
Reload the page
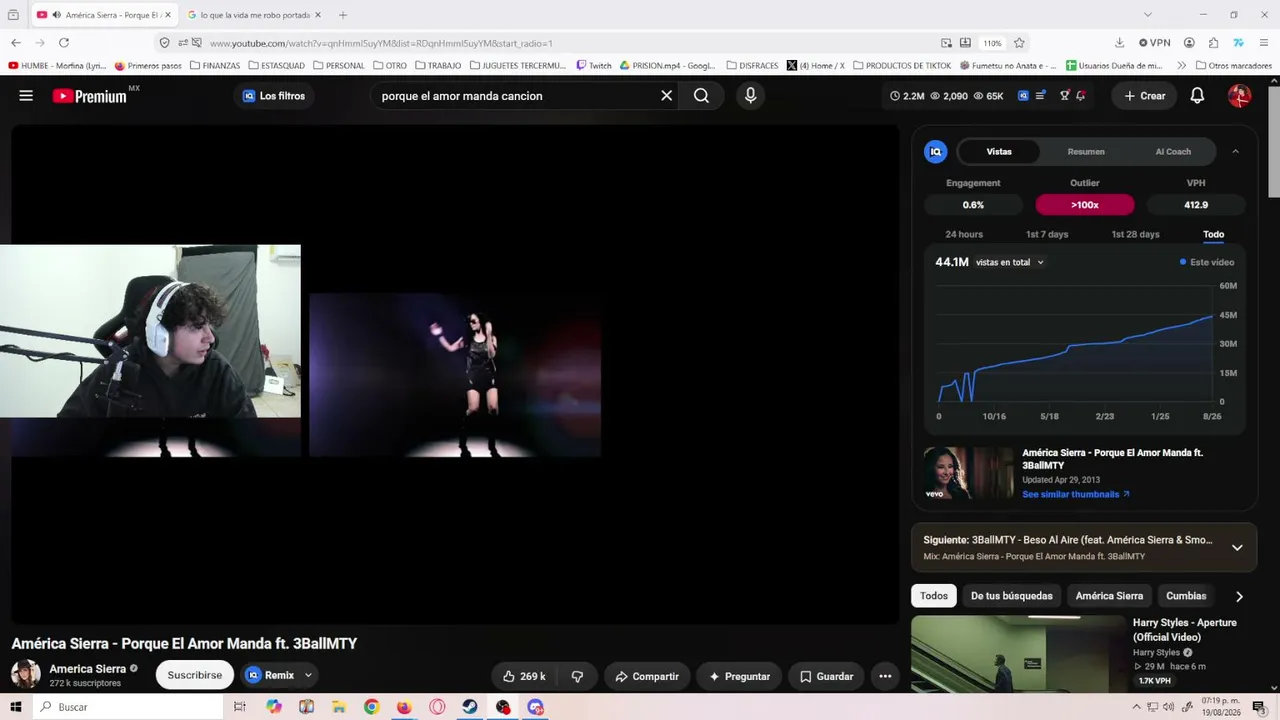pos(64,43)
